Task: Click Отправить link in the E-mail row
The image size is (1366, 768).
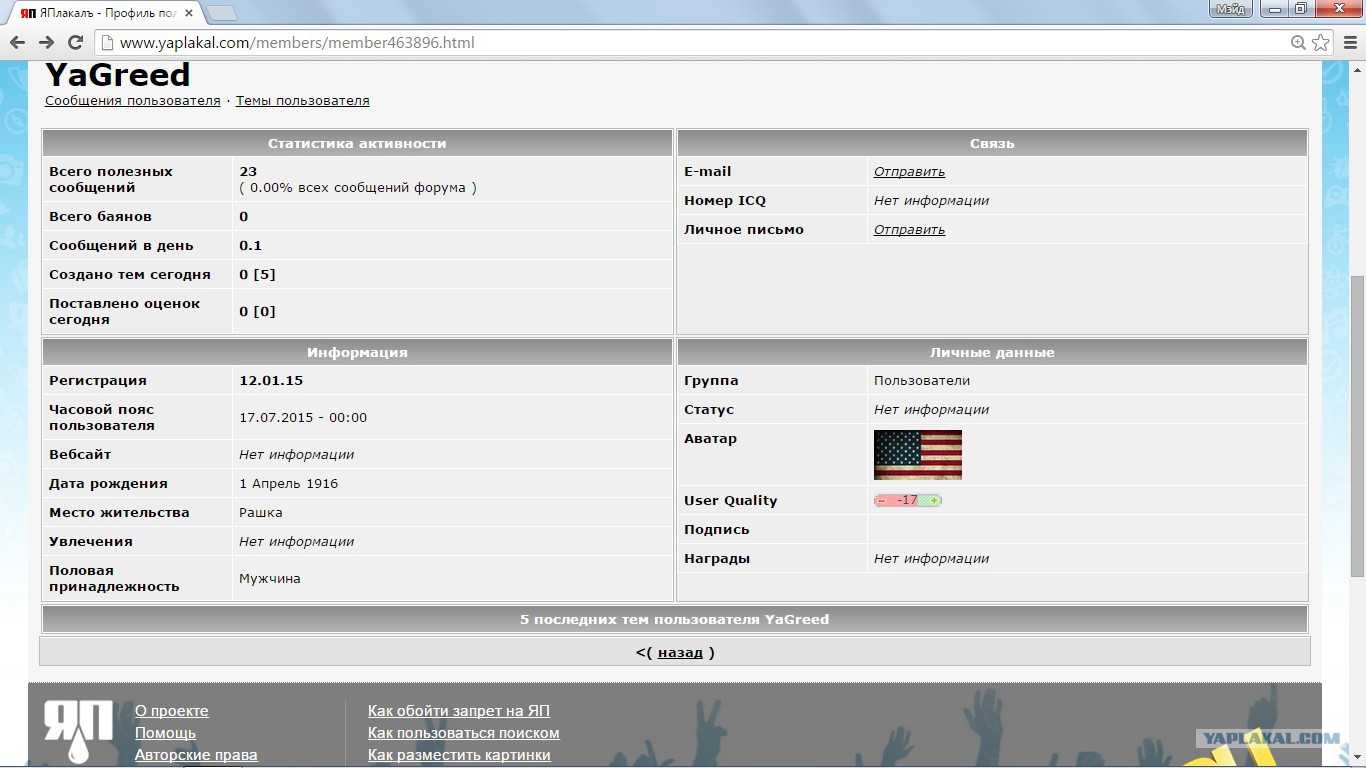Action: click(x=909, y=171)
